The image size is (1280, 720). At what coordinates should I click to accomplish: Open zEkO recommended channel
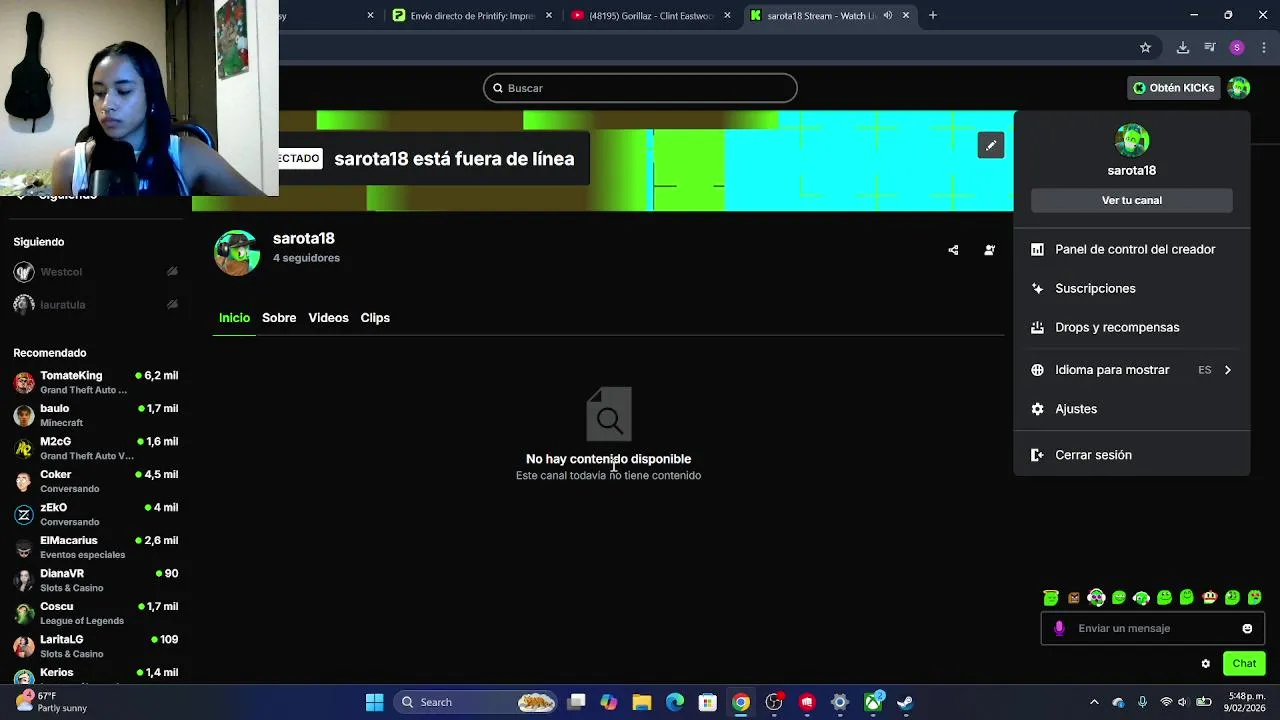coord(96,514)
